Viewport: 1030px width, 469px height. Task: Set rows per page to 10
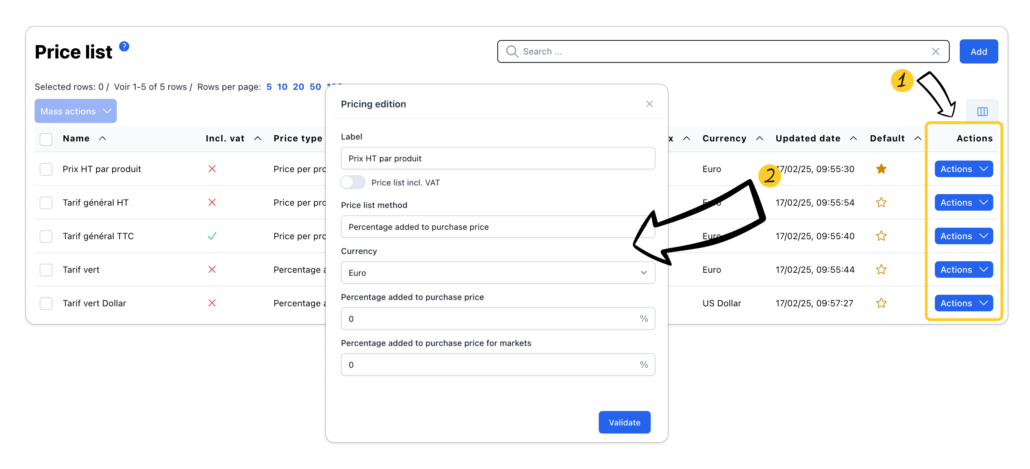tap(282, 87)
